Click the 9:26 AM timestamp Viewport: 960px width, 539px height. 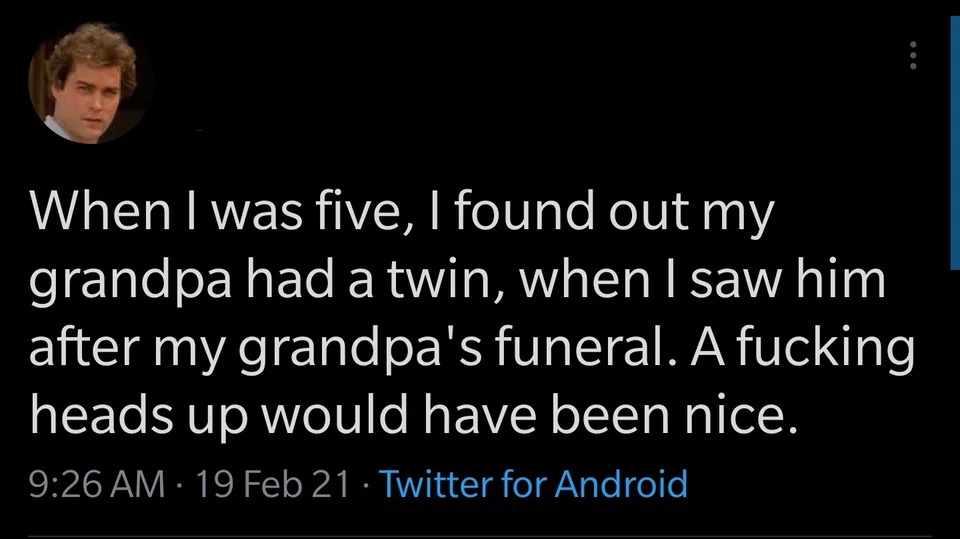pos(97,484)
